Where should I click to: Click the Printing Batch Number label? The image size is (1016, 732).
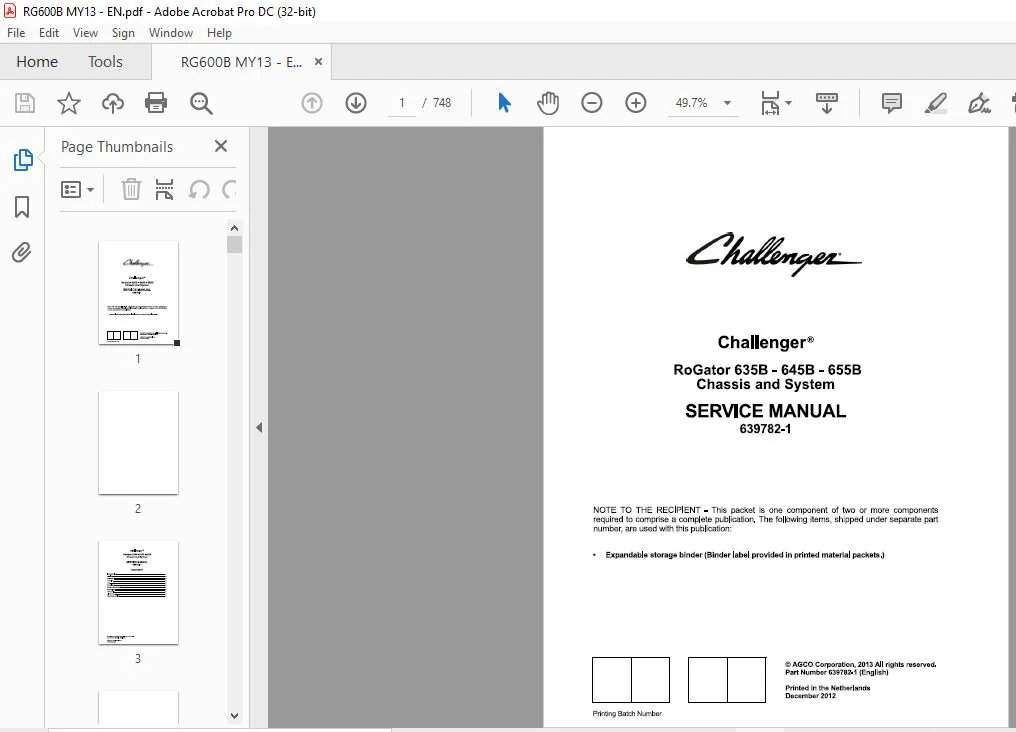point(627,714)
